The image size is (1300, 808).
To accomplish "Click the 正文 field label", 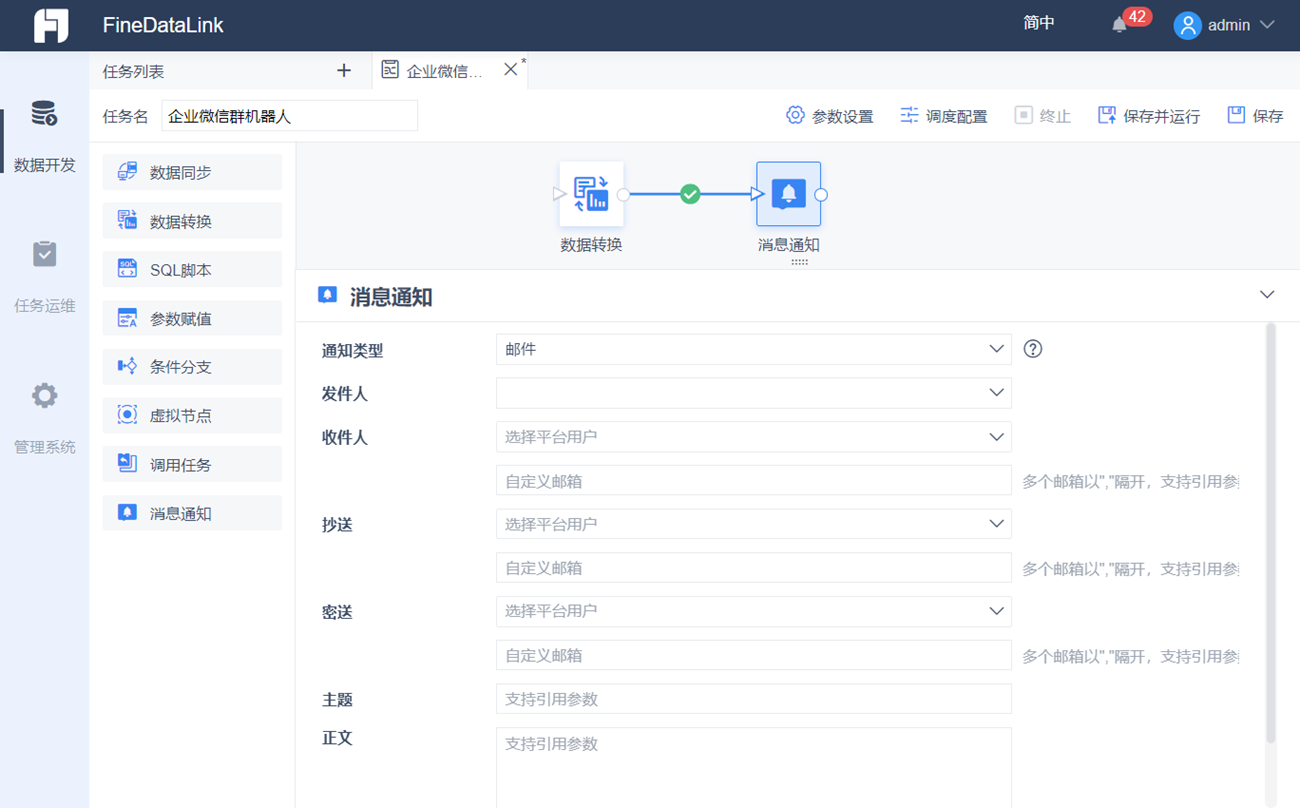I will point(337,739).
